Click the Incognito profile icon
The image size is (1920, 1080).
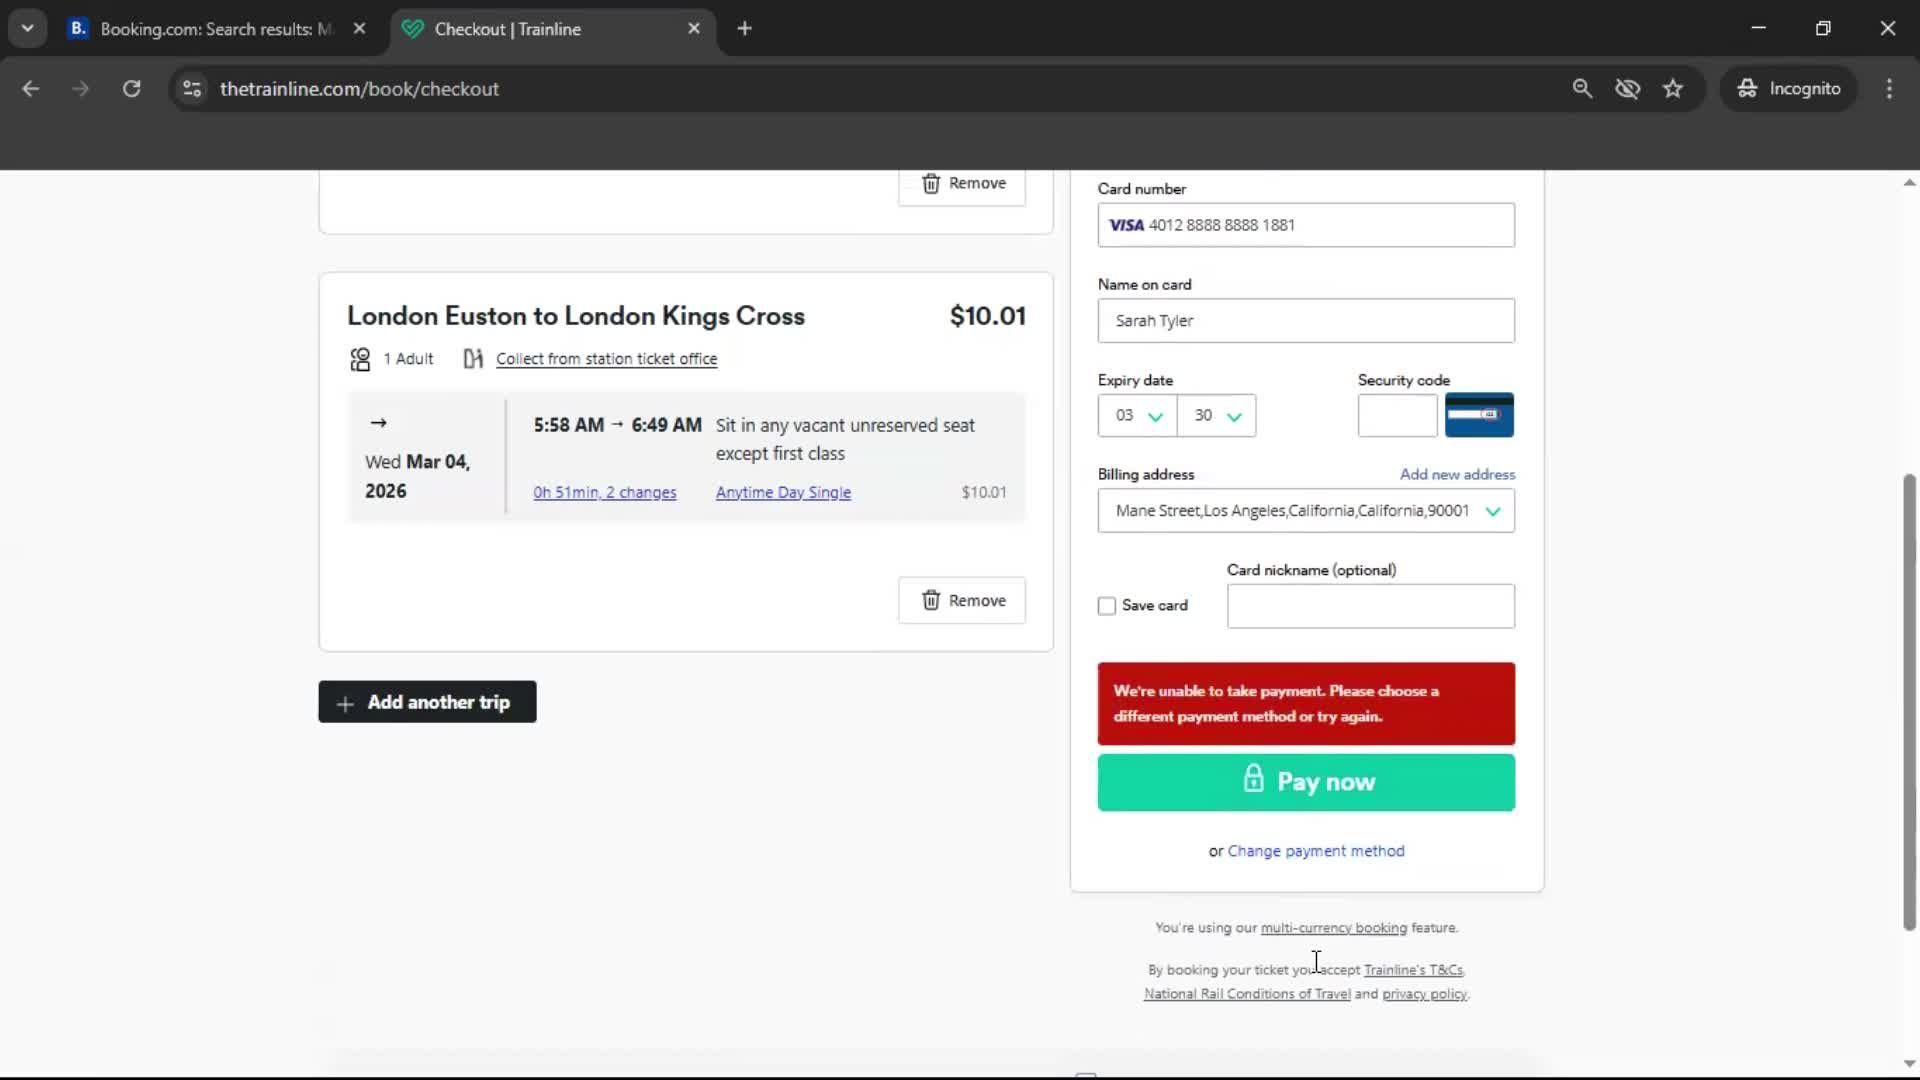1747,88
